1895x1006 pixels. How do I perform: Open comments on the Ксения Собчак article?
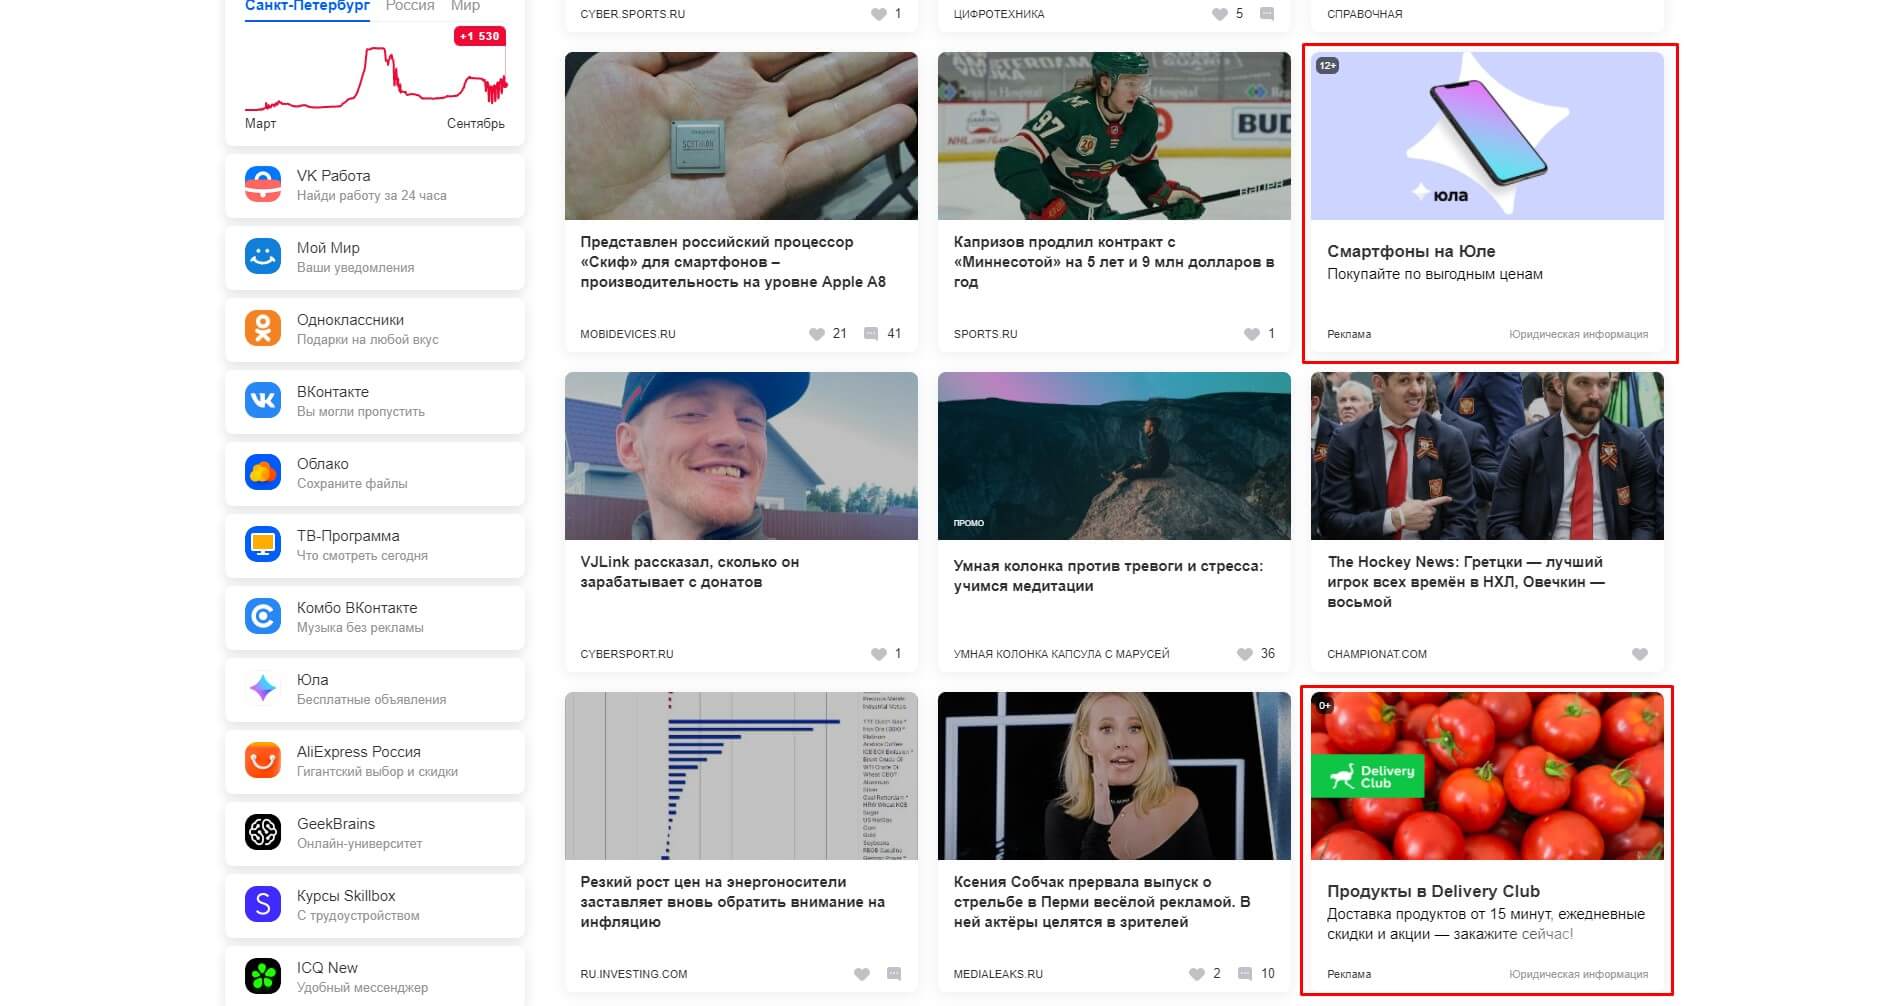[1245, 974]
